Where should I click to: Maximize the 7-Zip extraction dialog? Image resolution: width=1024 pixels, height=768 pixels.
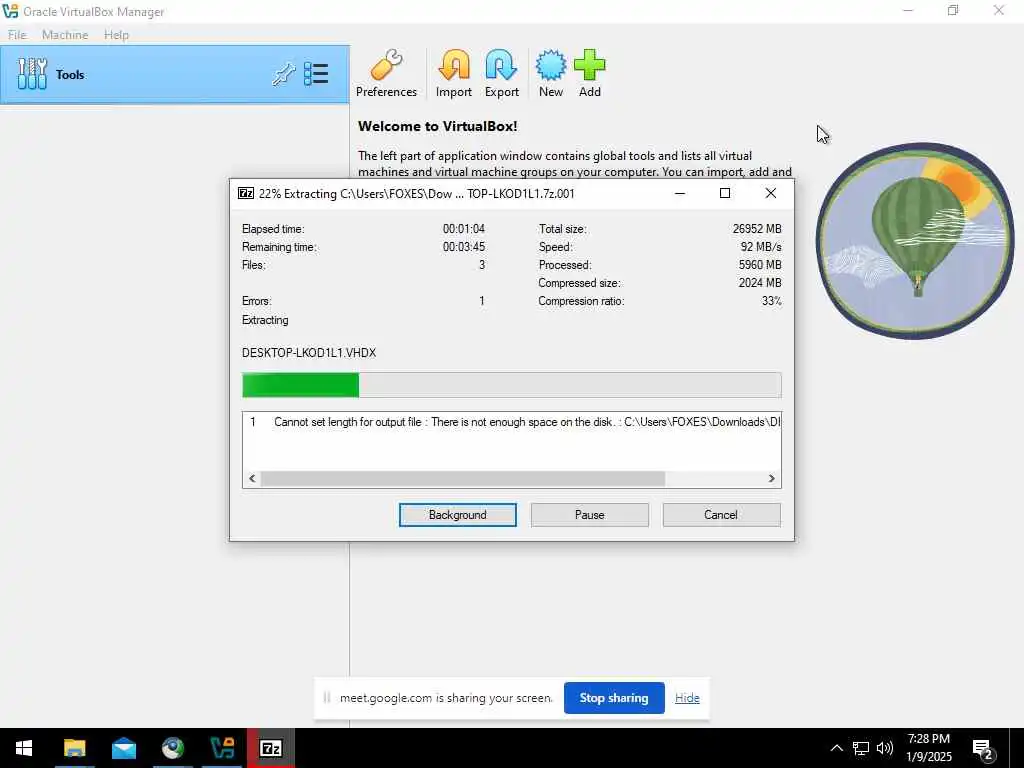(x=724, y=193)
